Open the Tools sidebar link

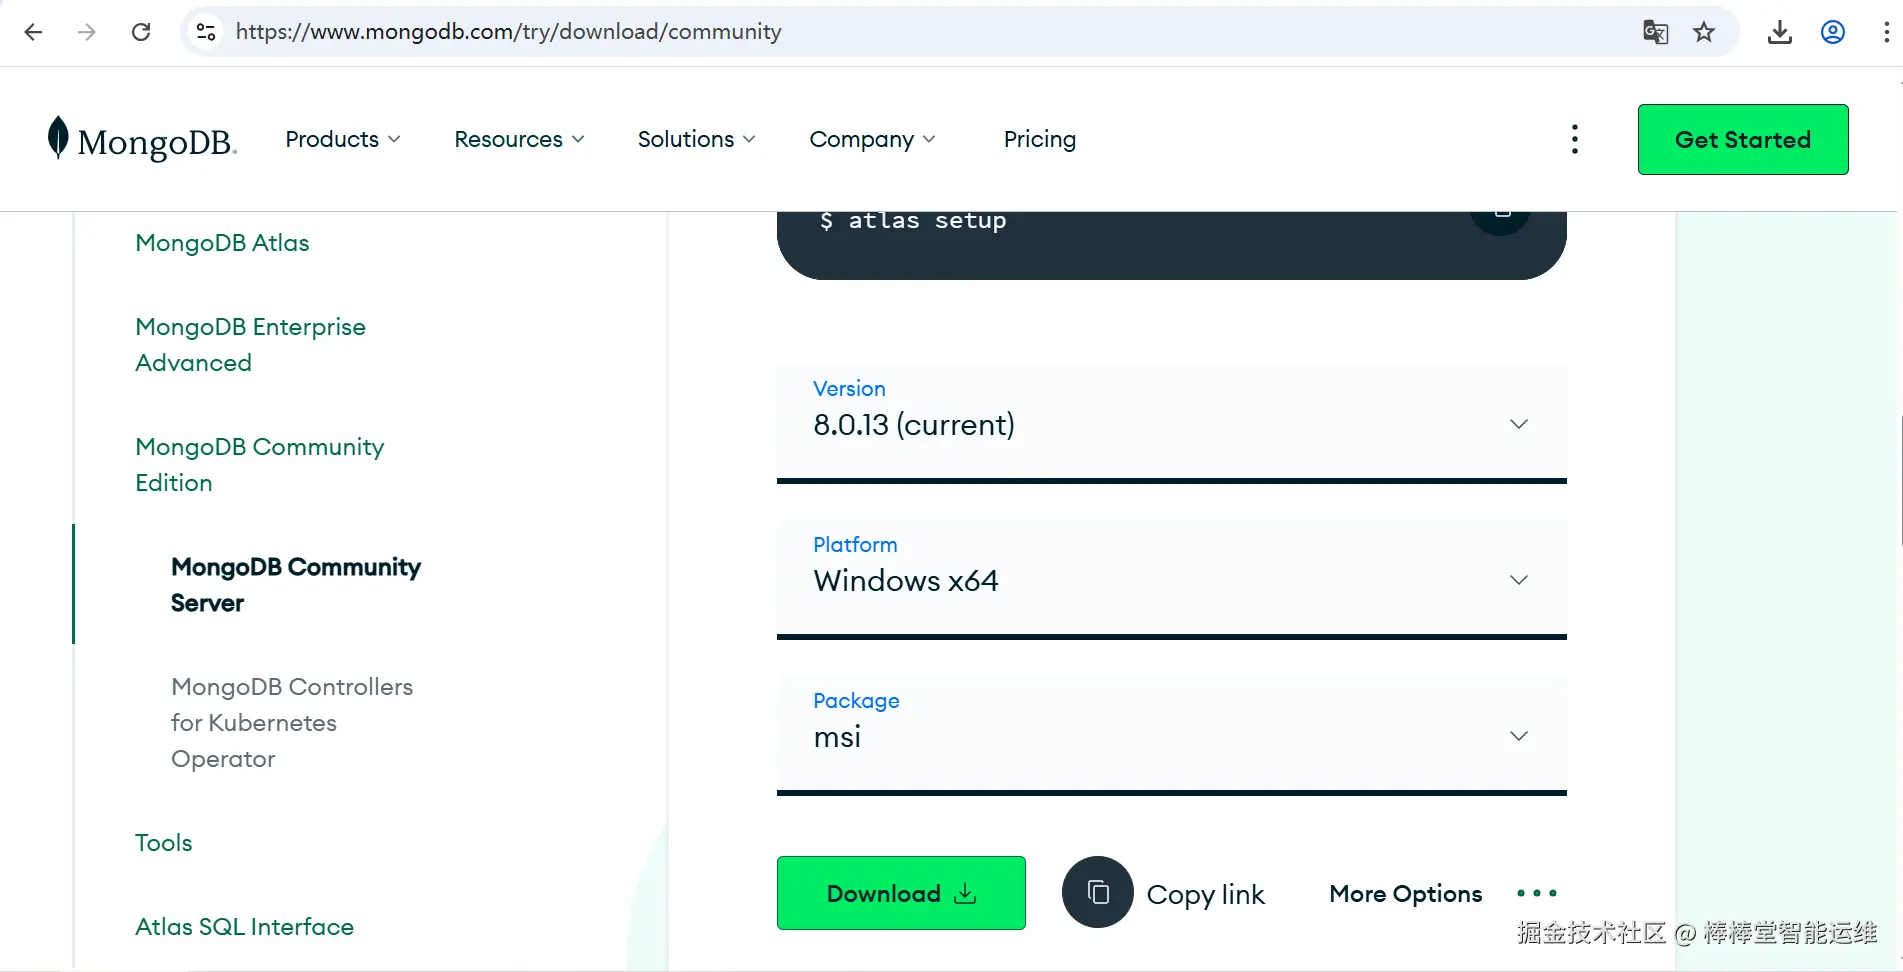click(164, 843)
